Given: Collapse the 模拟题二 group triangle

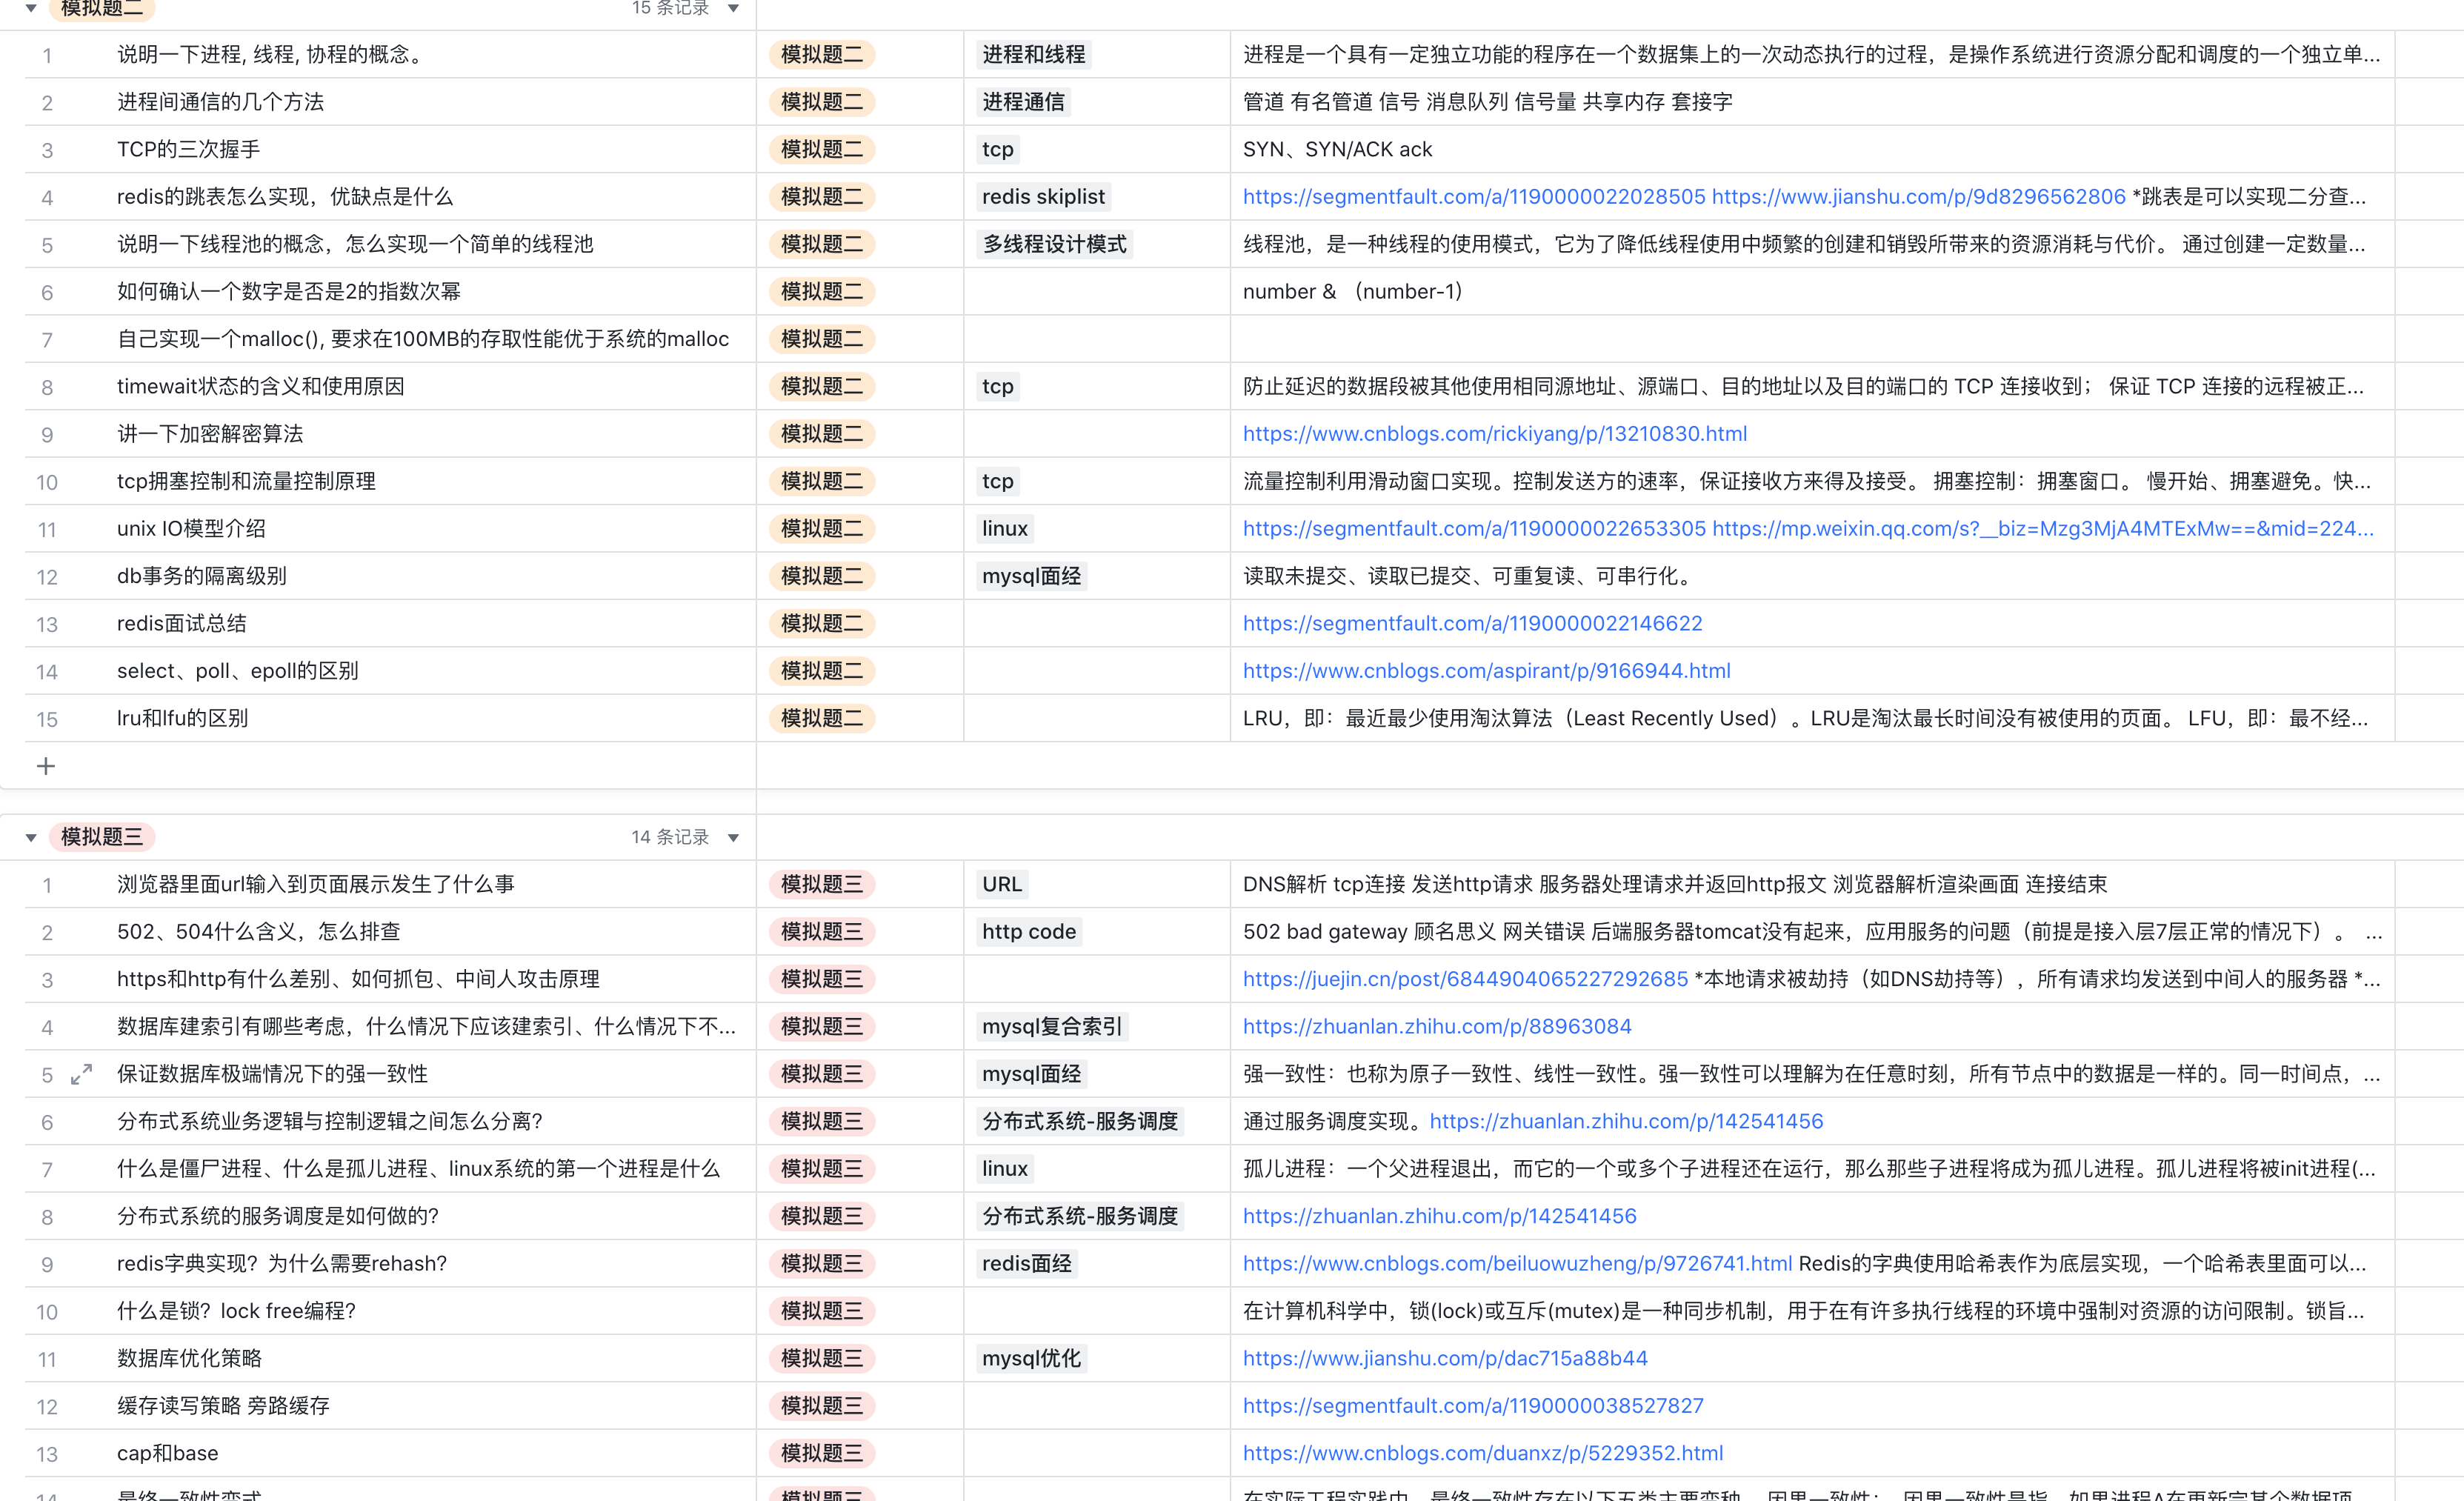Looking at the screenshot, I should point(31,8).
